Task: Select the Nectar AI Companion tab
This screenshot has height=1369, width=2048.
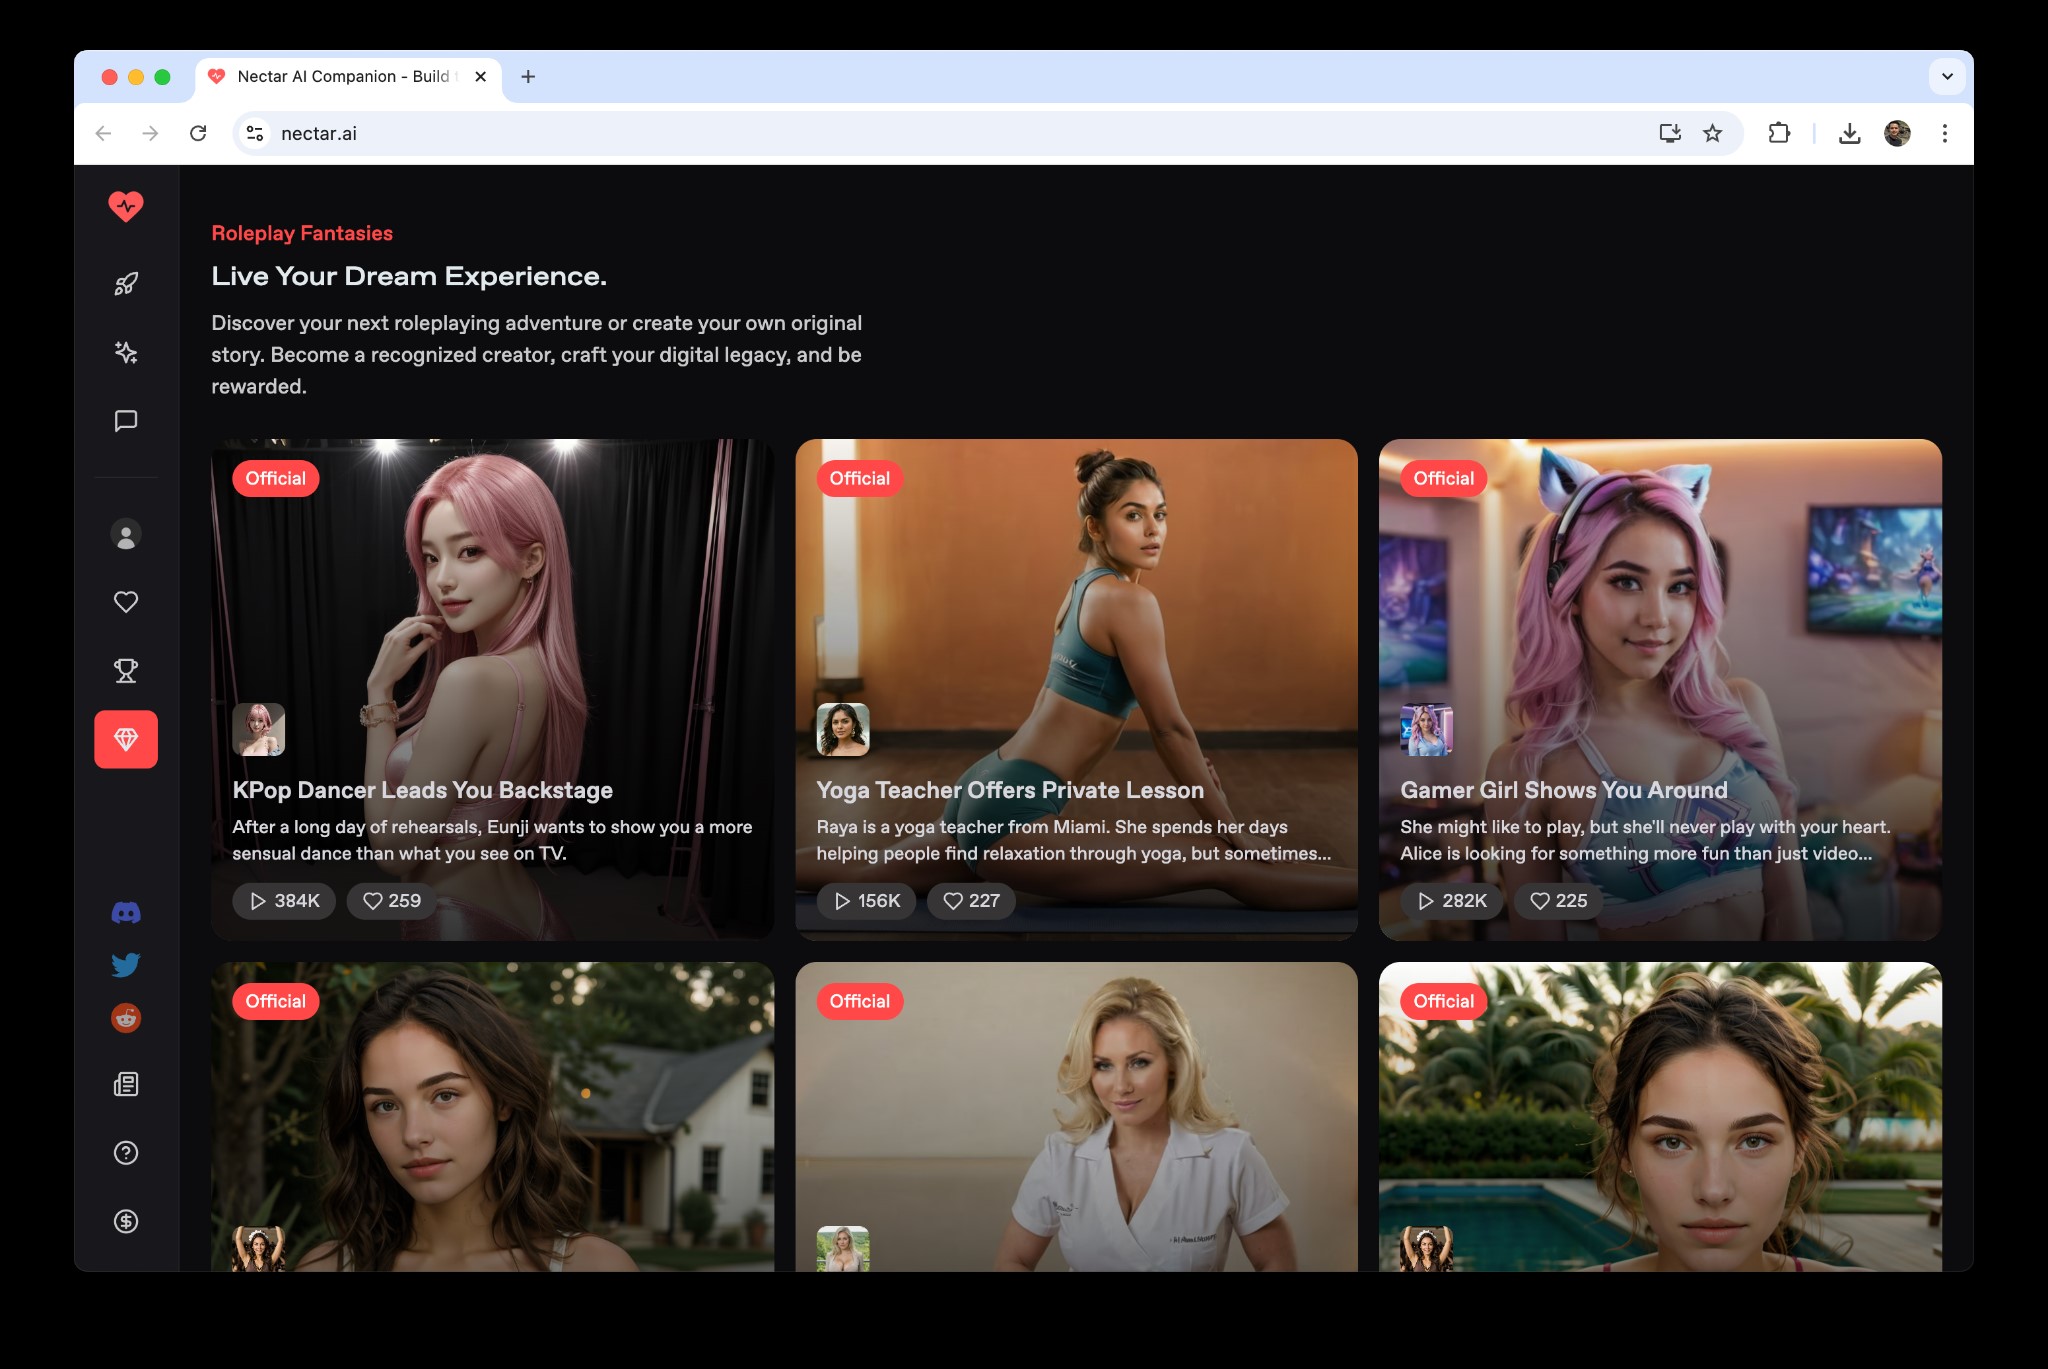Action: (348, 77)
